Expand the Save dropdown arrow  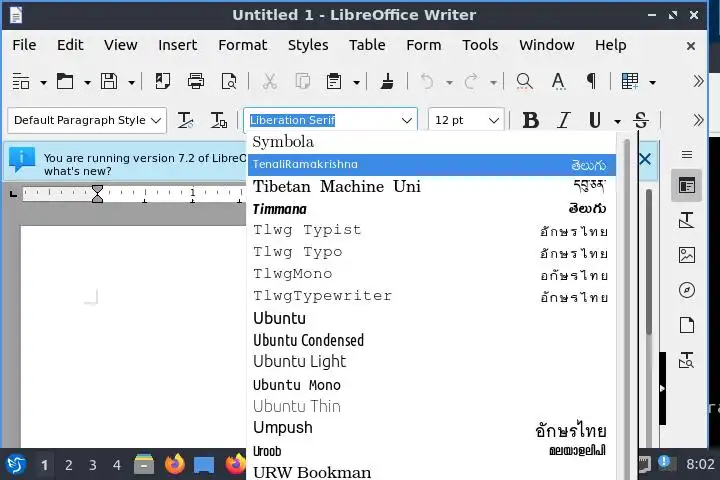131,83
